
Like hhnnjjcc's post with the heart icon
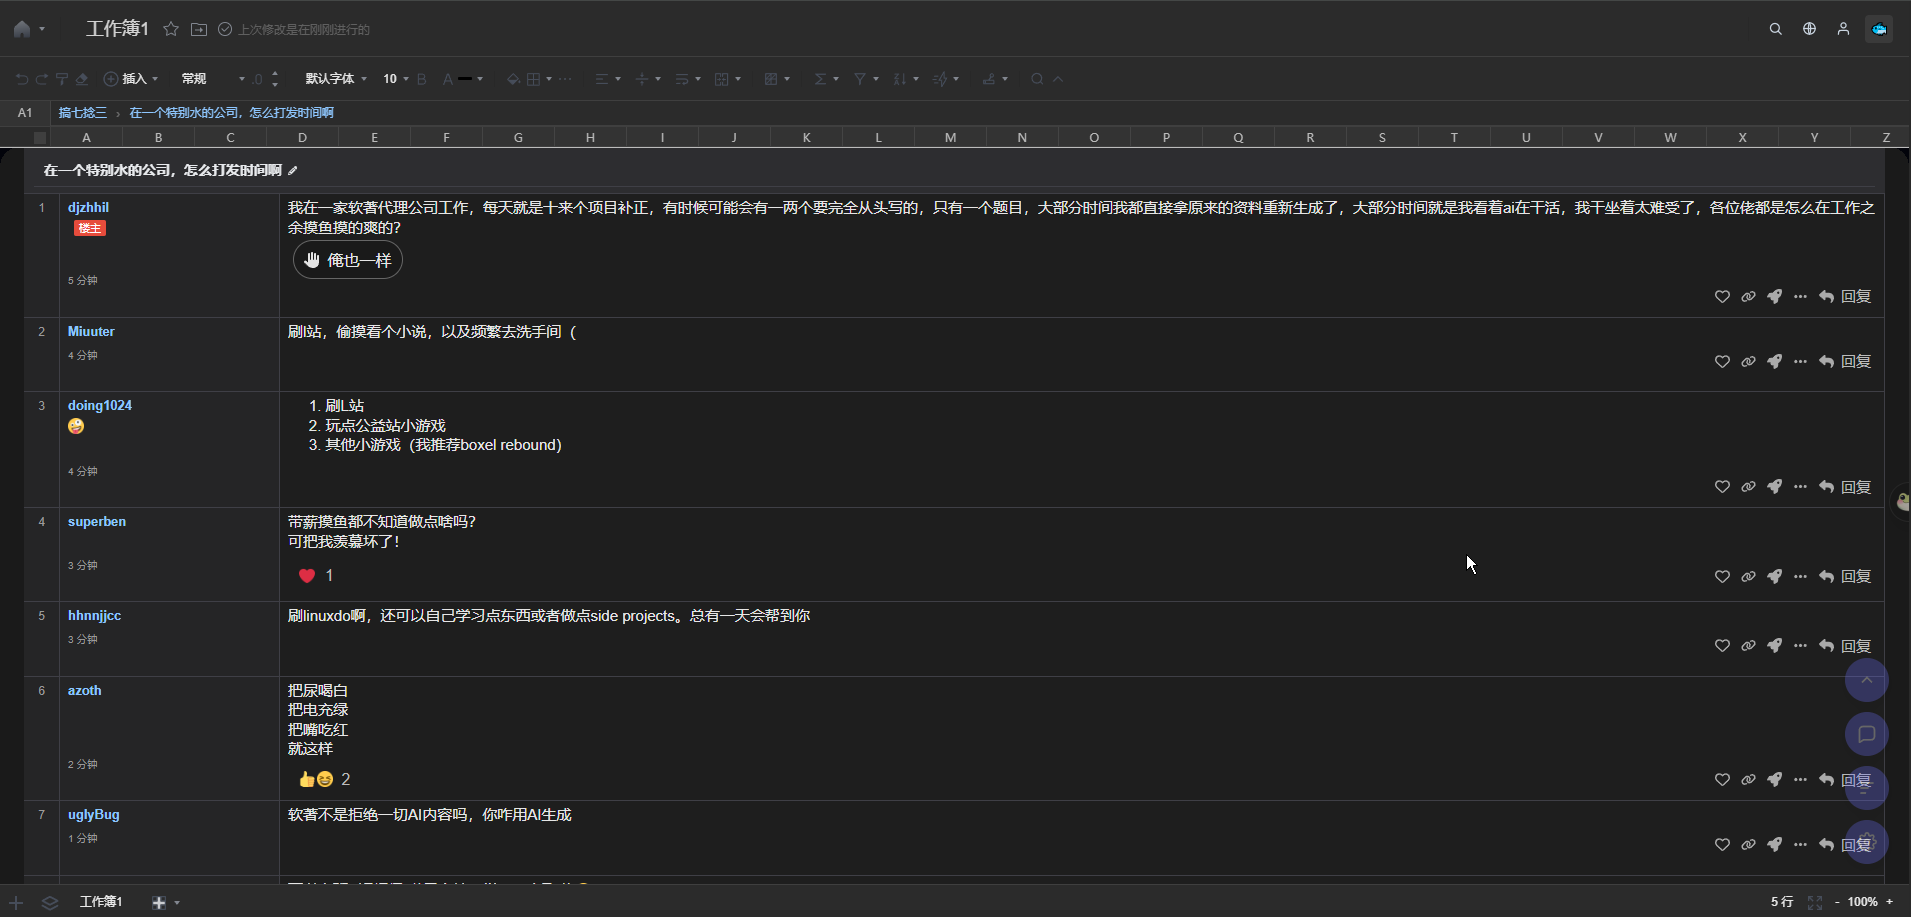(x=1722, y=646)
